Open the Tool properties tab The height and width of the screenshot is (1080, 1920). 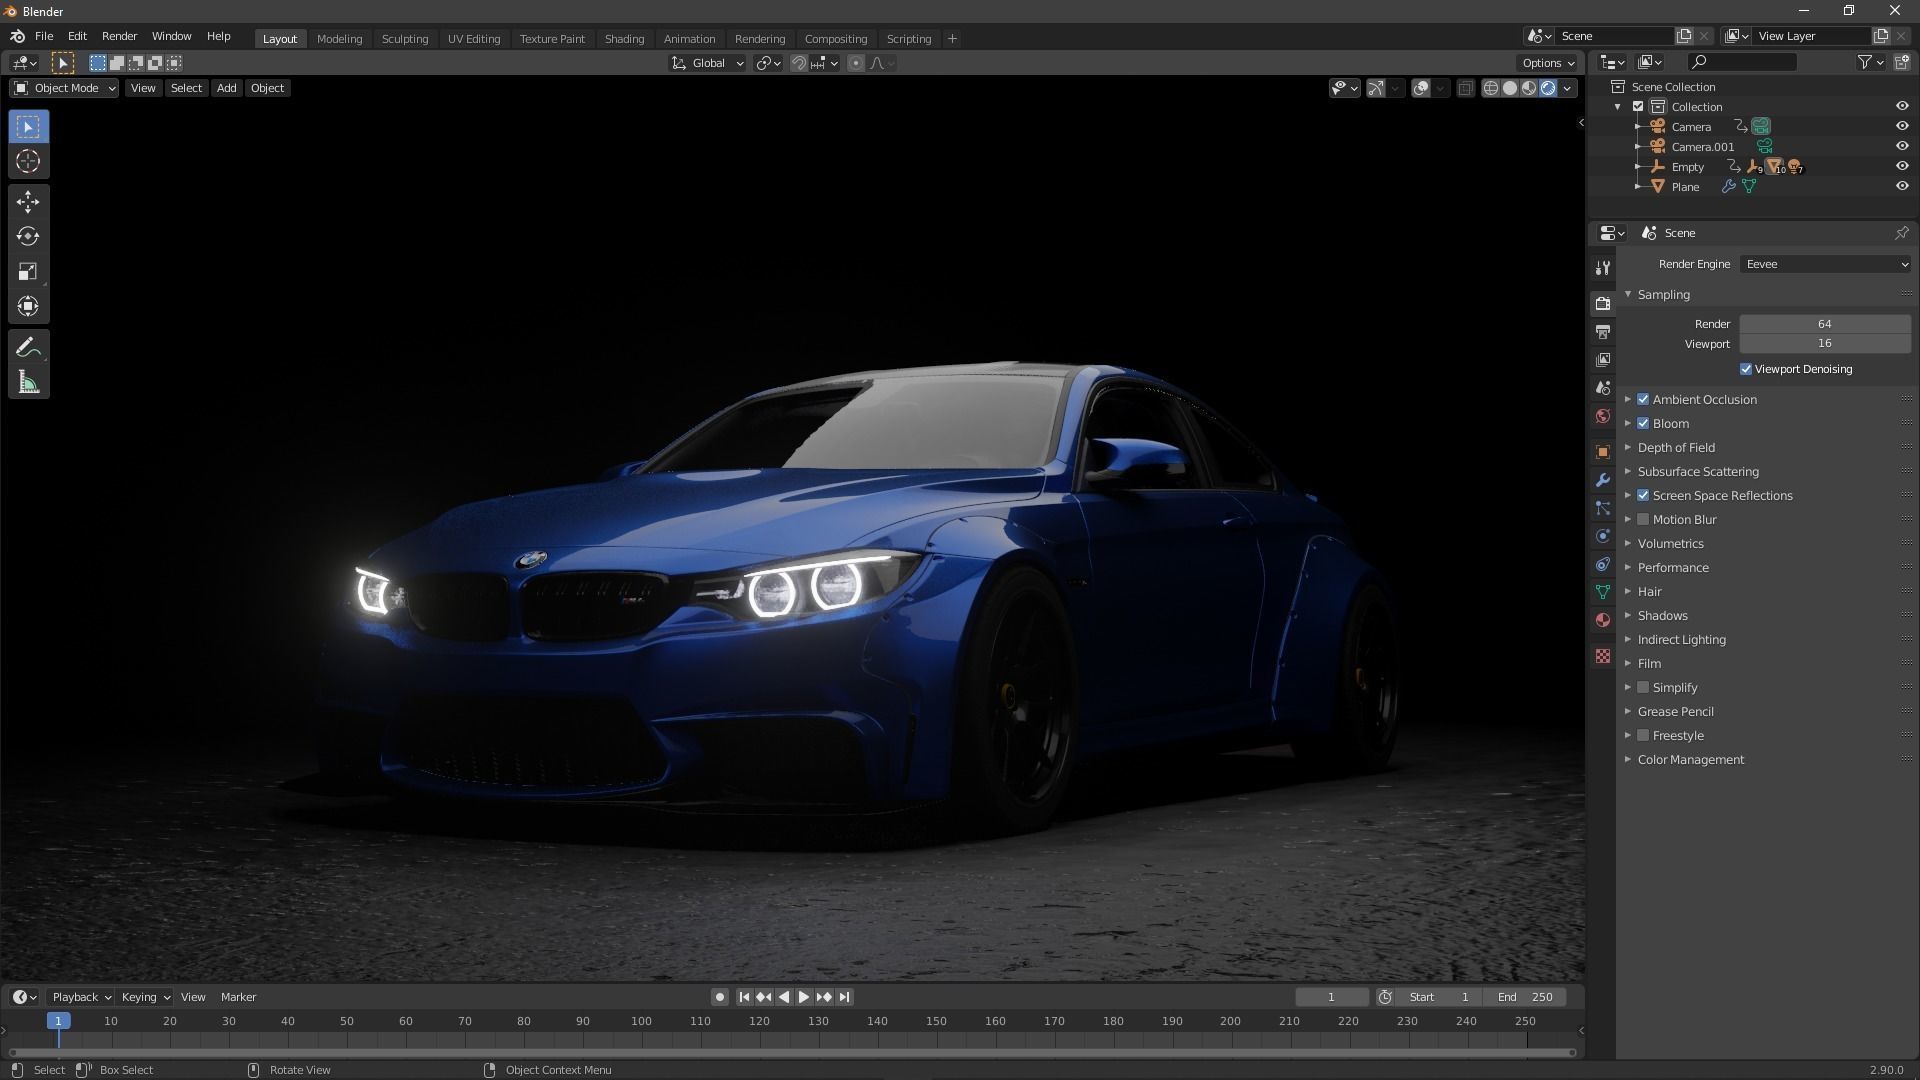click(1603, 268)
